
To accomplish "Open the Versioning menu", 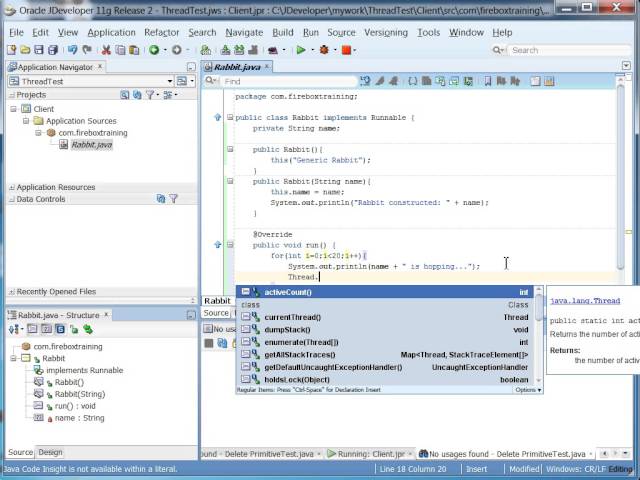I will coord(386,32).
